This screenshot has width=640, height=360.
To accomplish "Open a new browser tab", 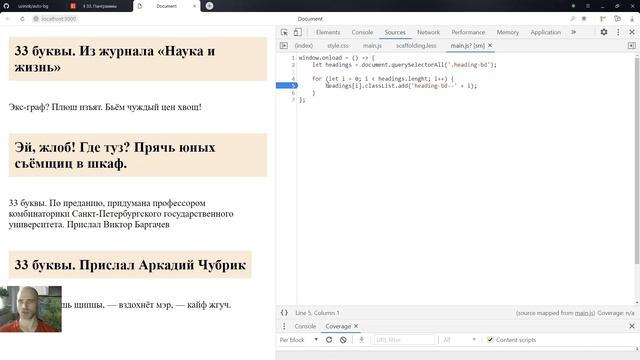I will point(209,6).
